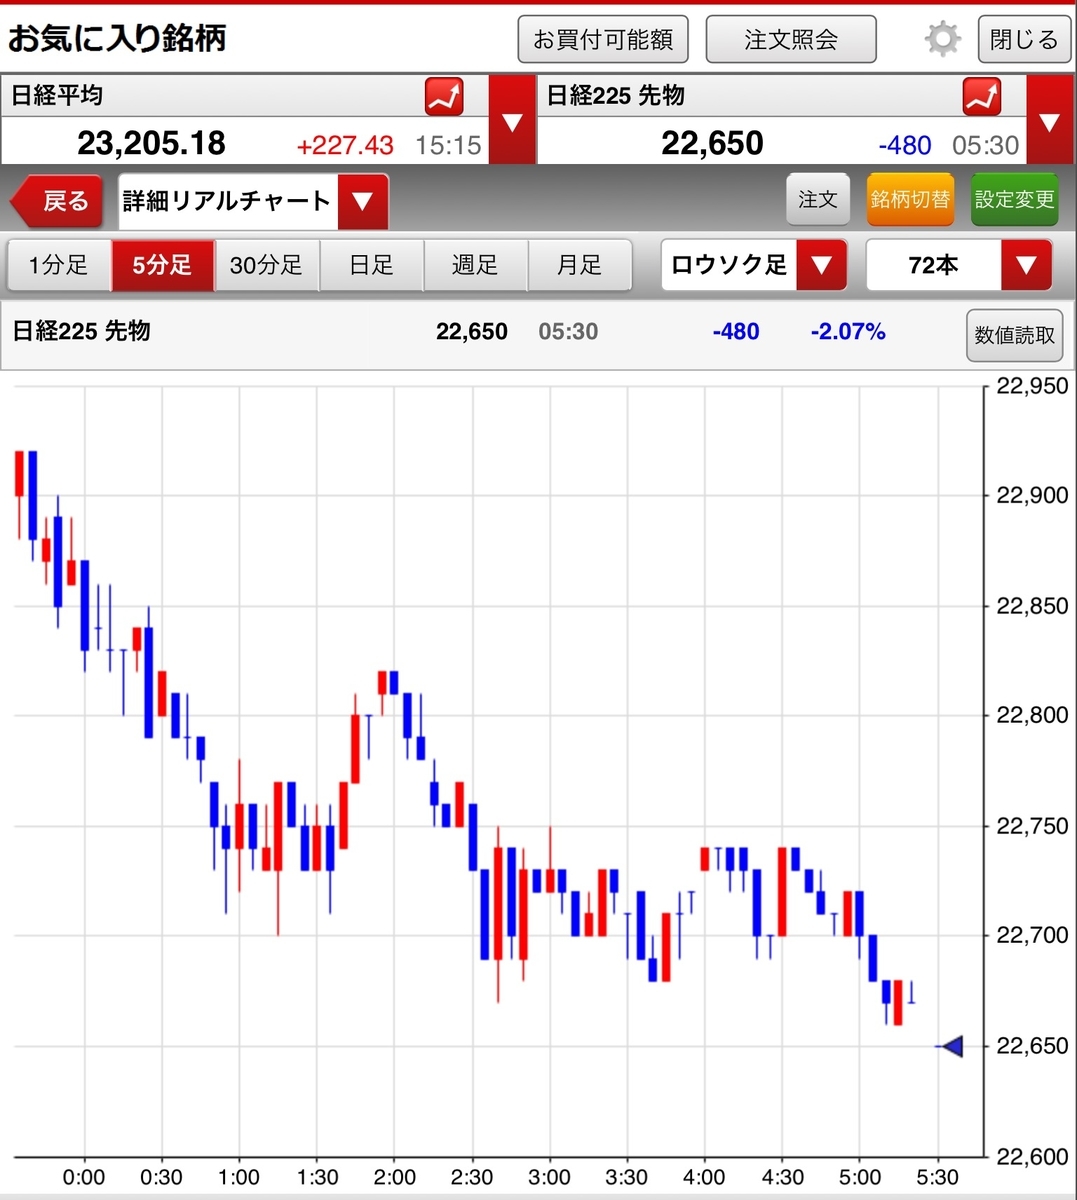Switch to the 週足 weekly timeframe
The width and height of the screenshot is (1077, 1200).
pos(475,265)
